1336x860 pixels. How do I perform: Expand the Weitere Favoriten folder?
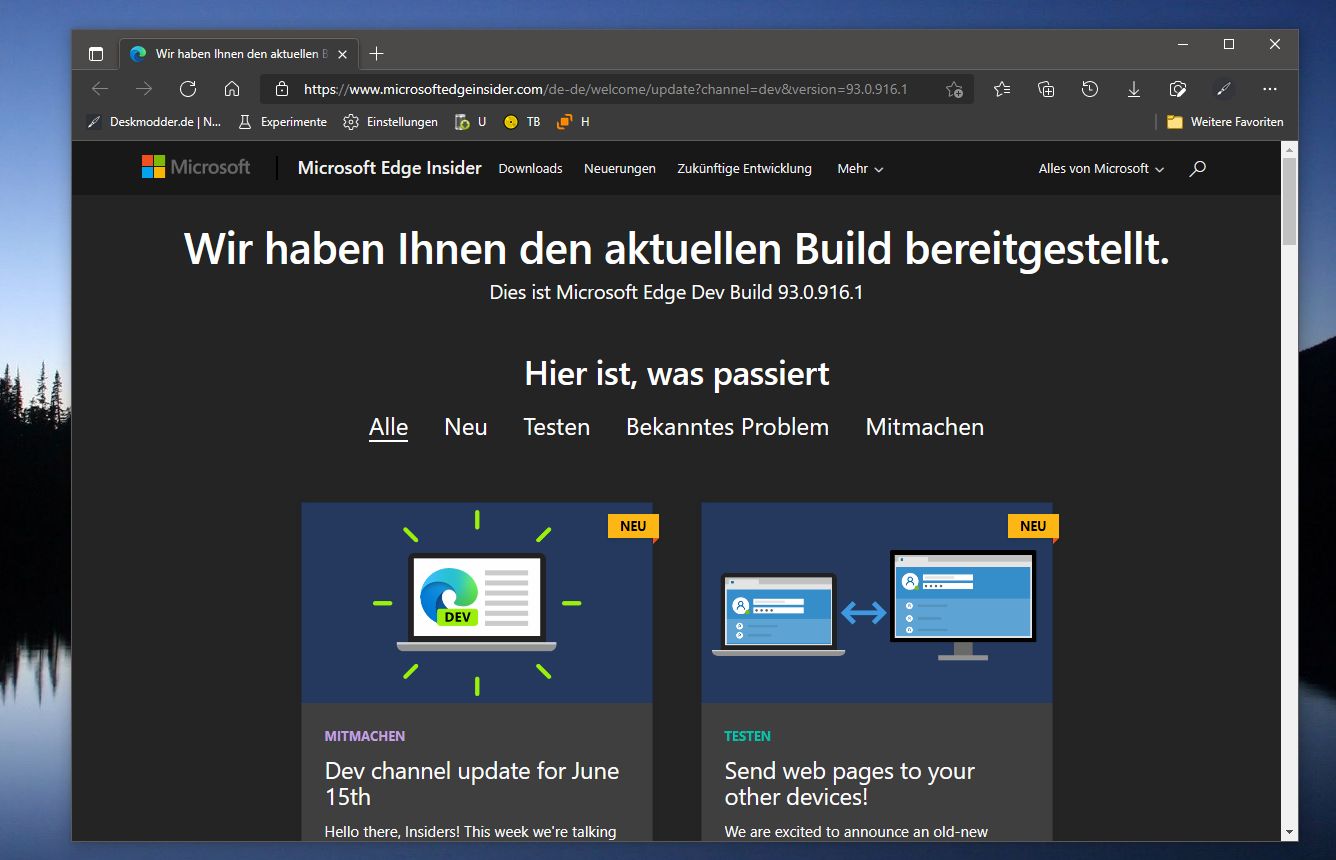click(1225, 122)
